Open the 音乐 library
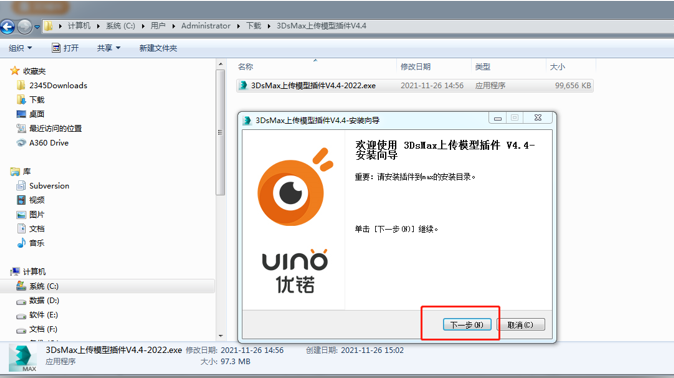The image size is (674, 378). point(31,243)
